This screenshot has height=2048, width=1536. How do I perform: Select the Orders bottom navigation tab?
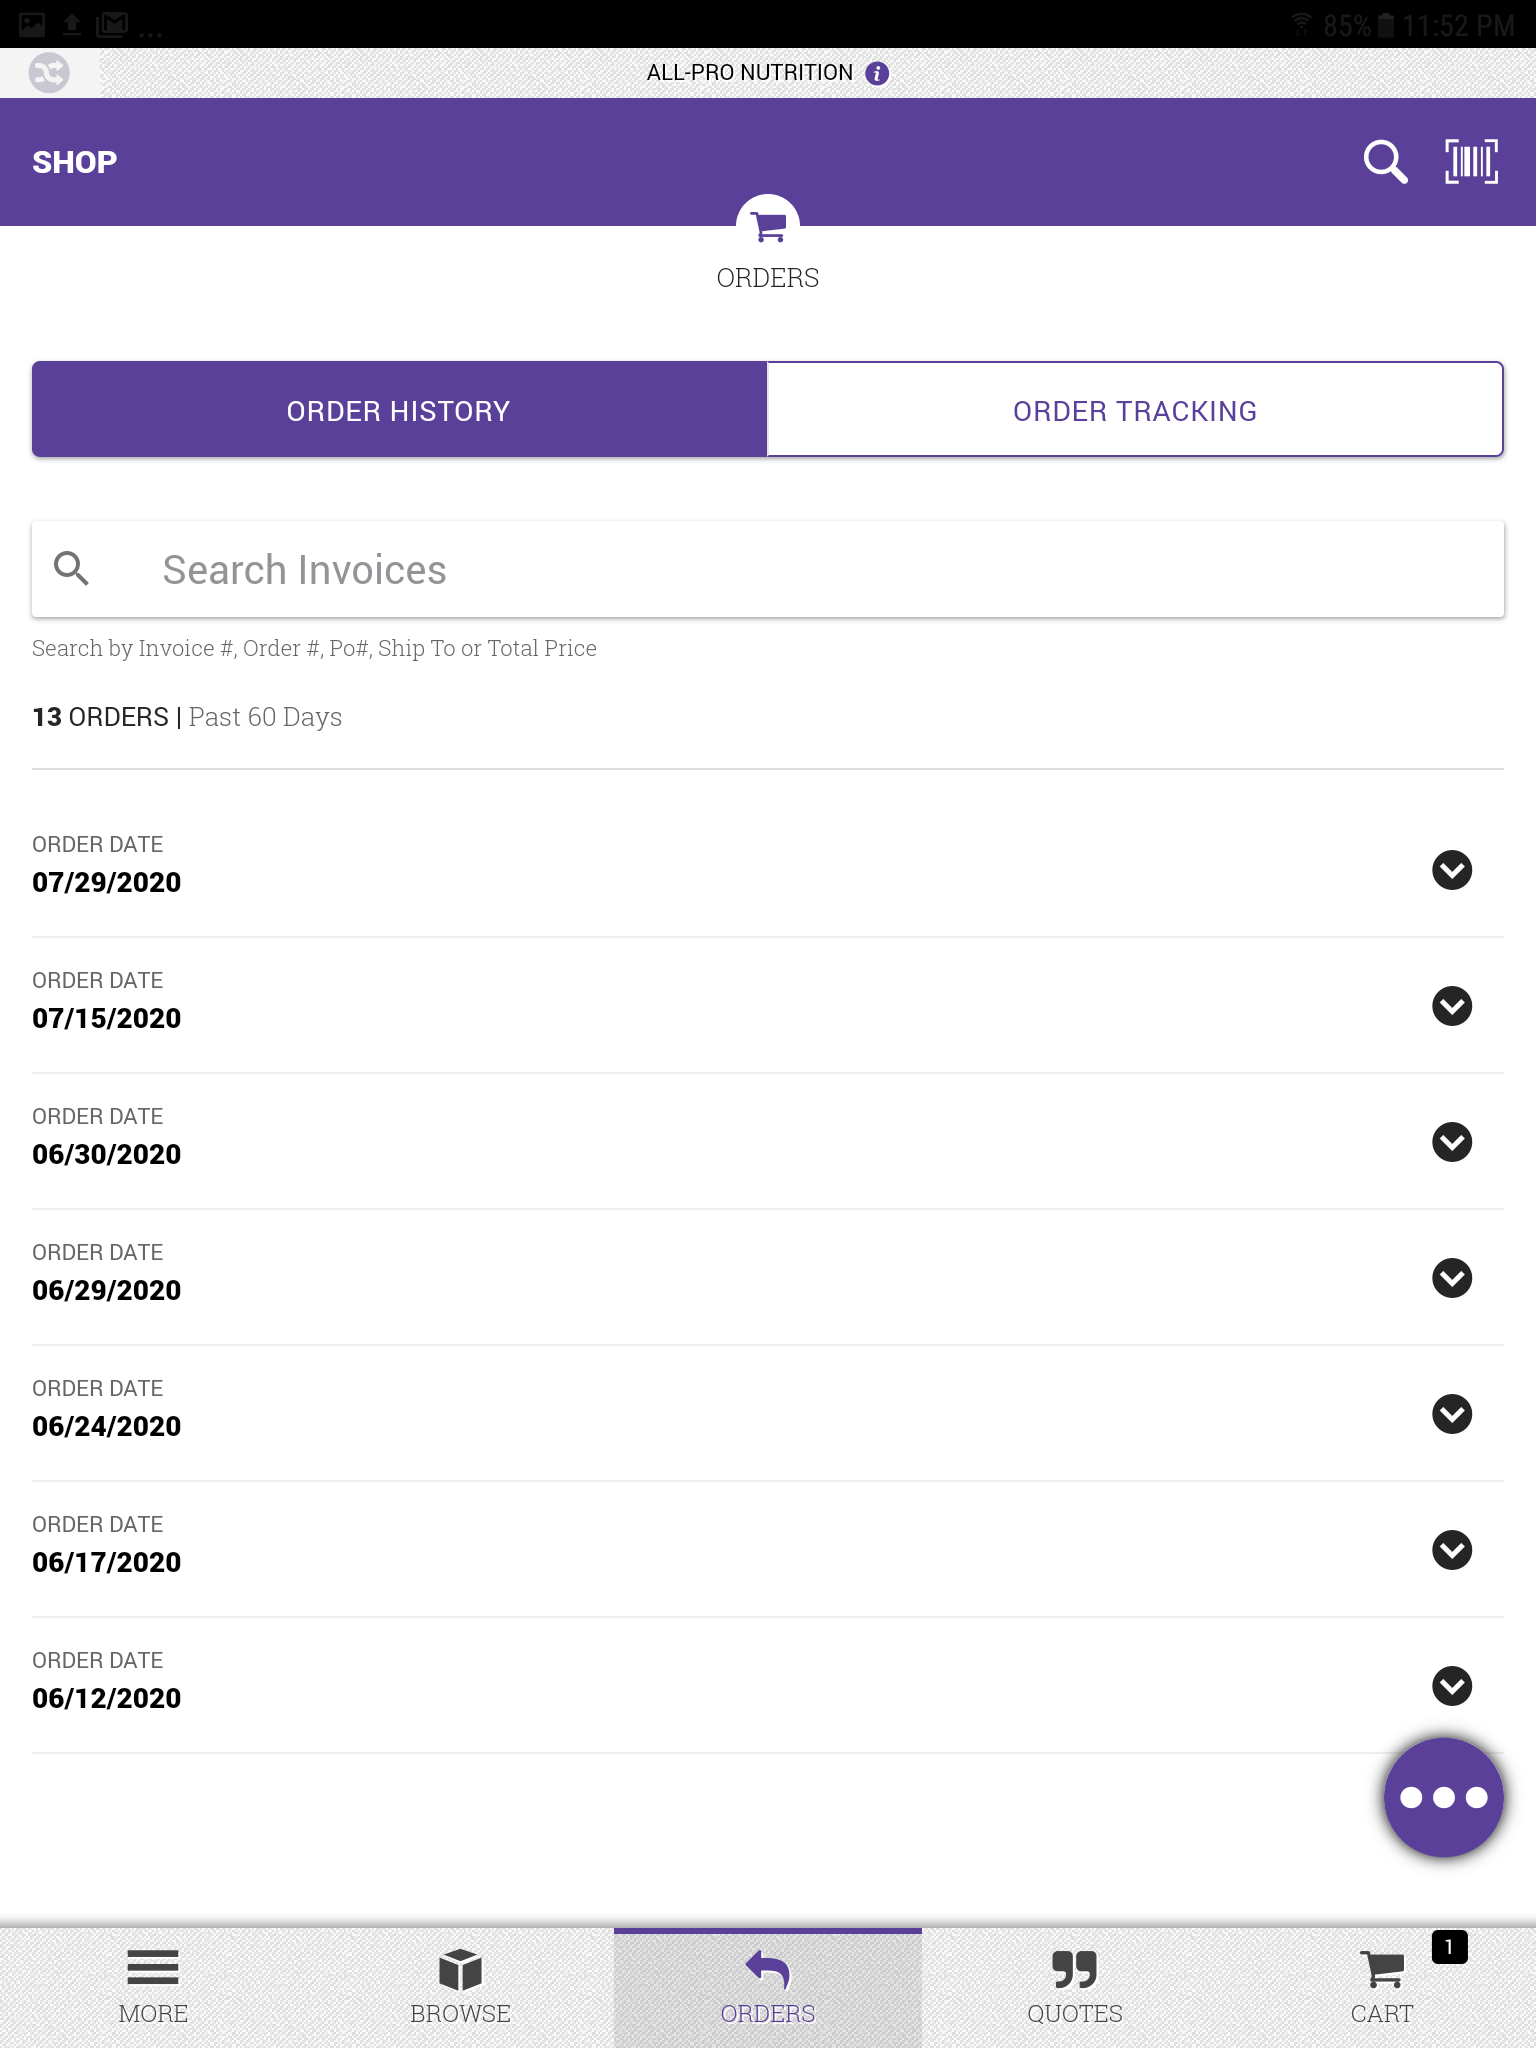pyautogui.click(x=768, y=1987)
